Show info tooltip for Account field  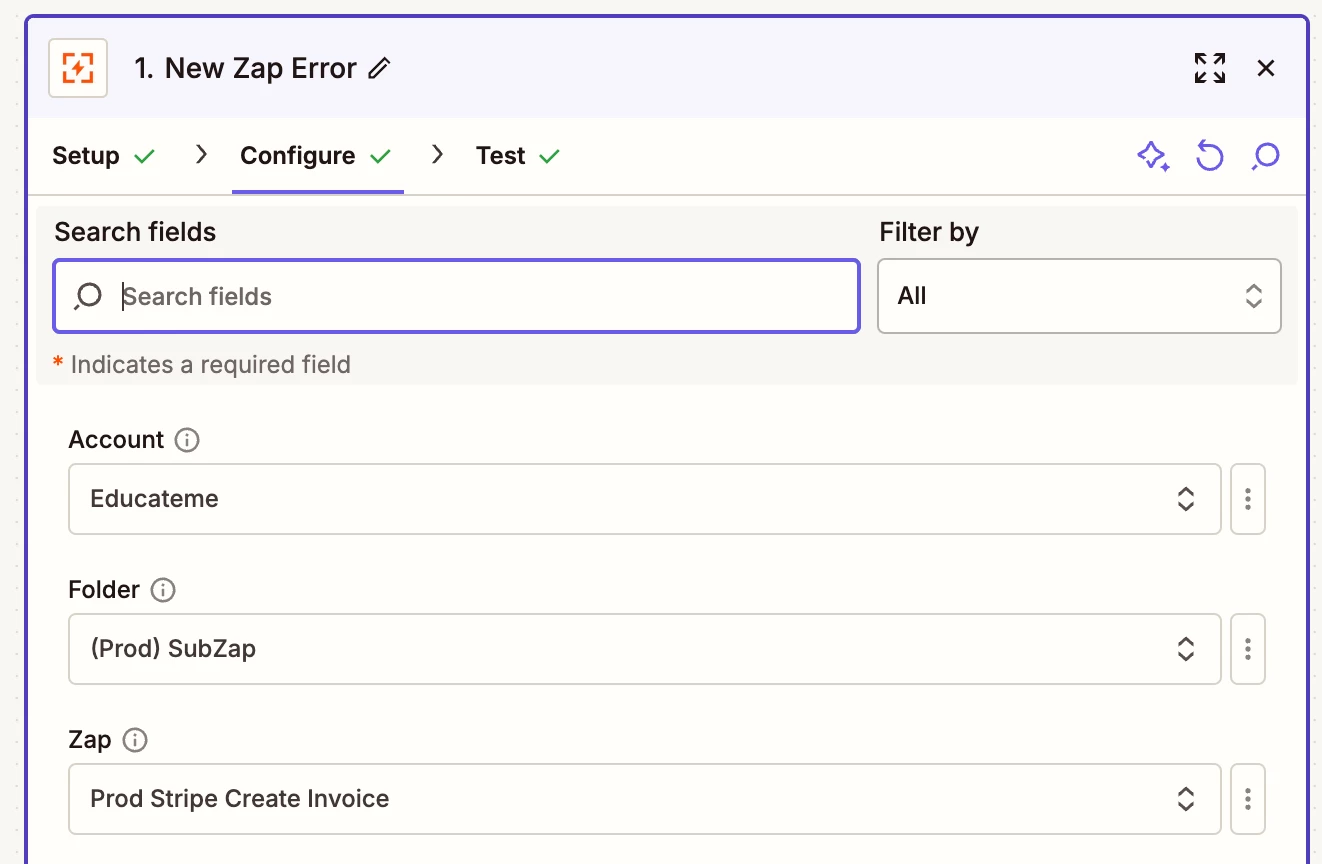pyautogui.click(x=187, y=440)
